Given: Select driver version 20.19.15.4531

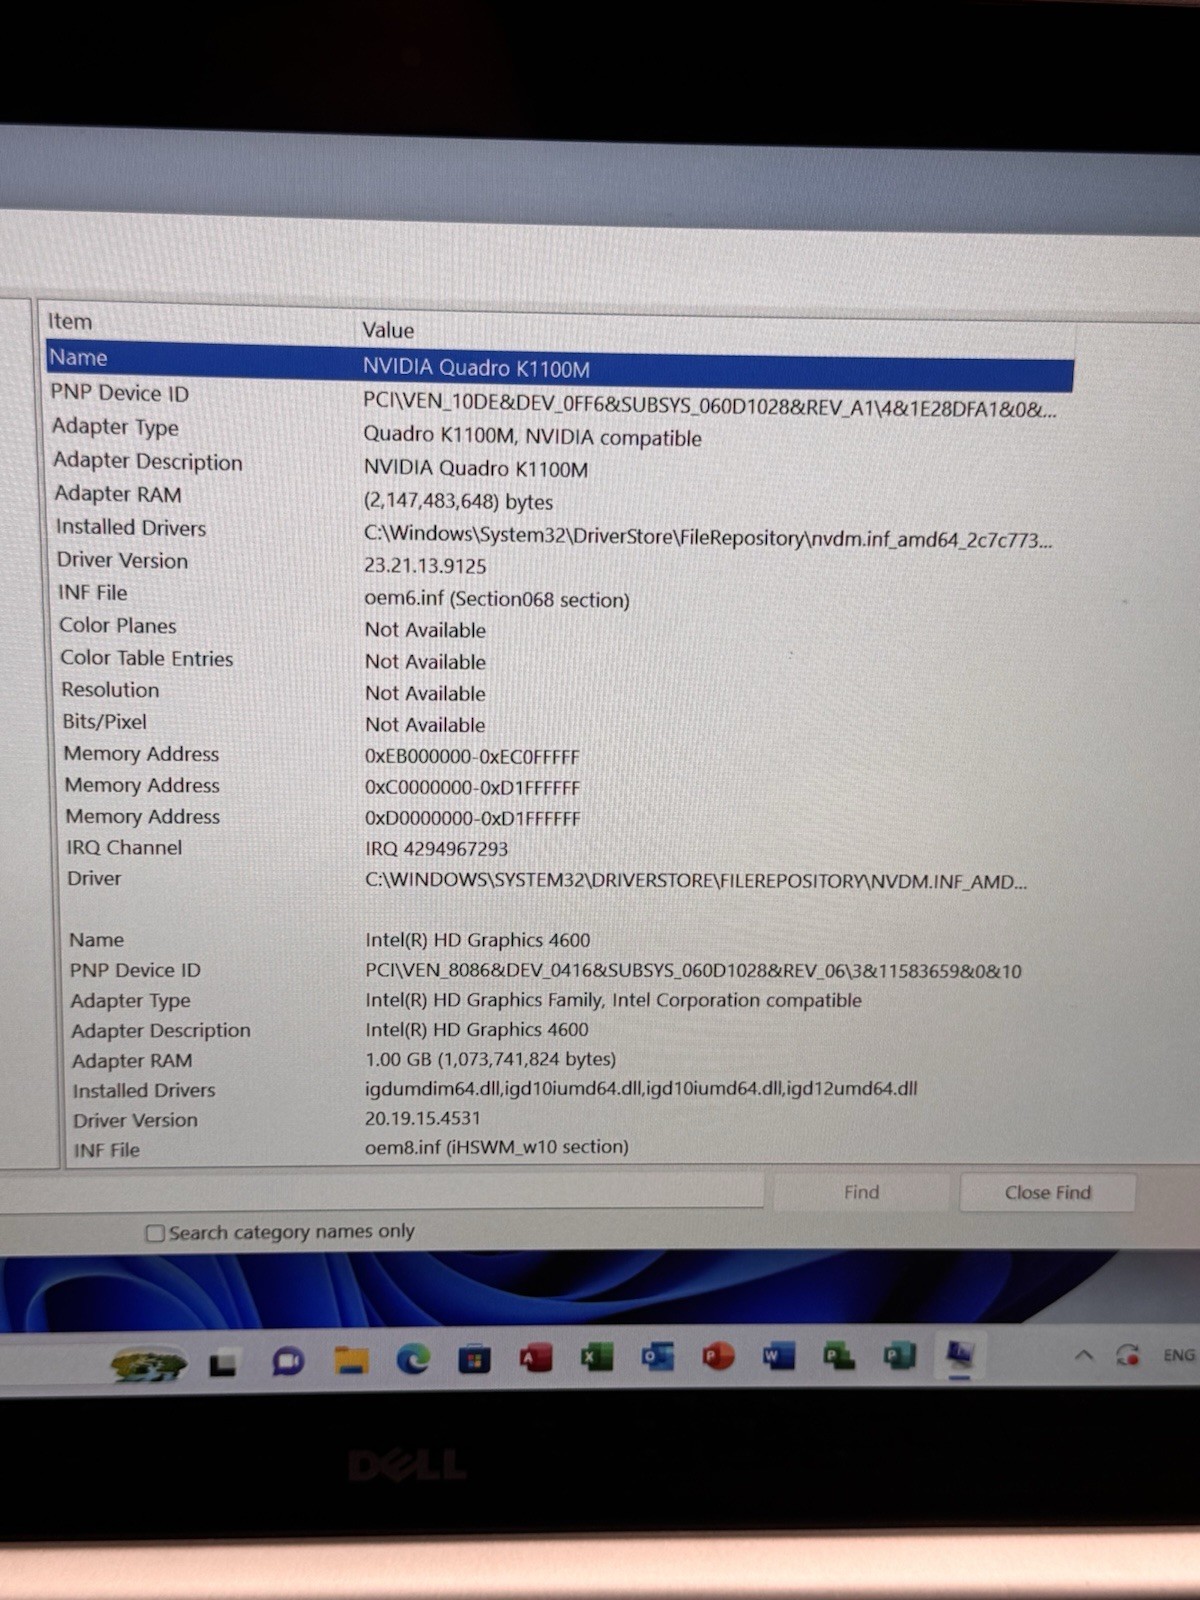Looking at the screenshot, I should click(422, 1118).
